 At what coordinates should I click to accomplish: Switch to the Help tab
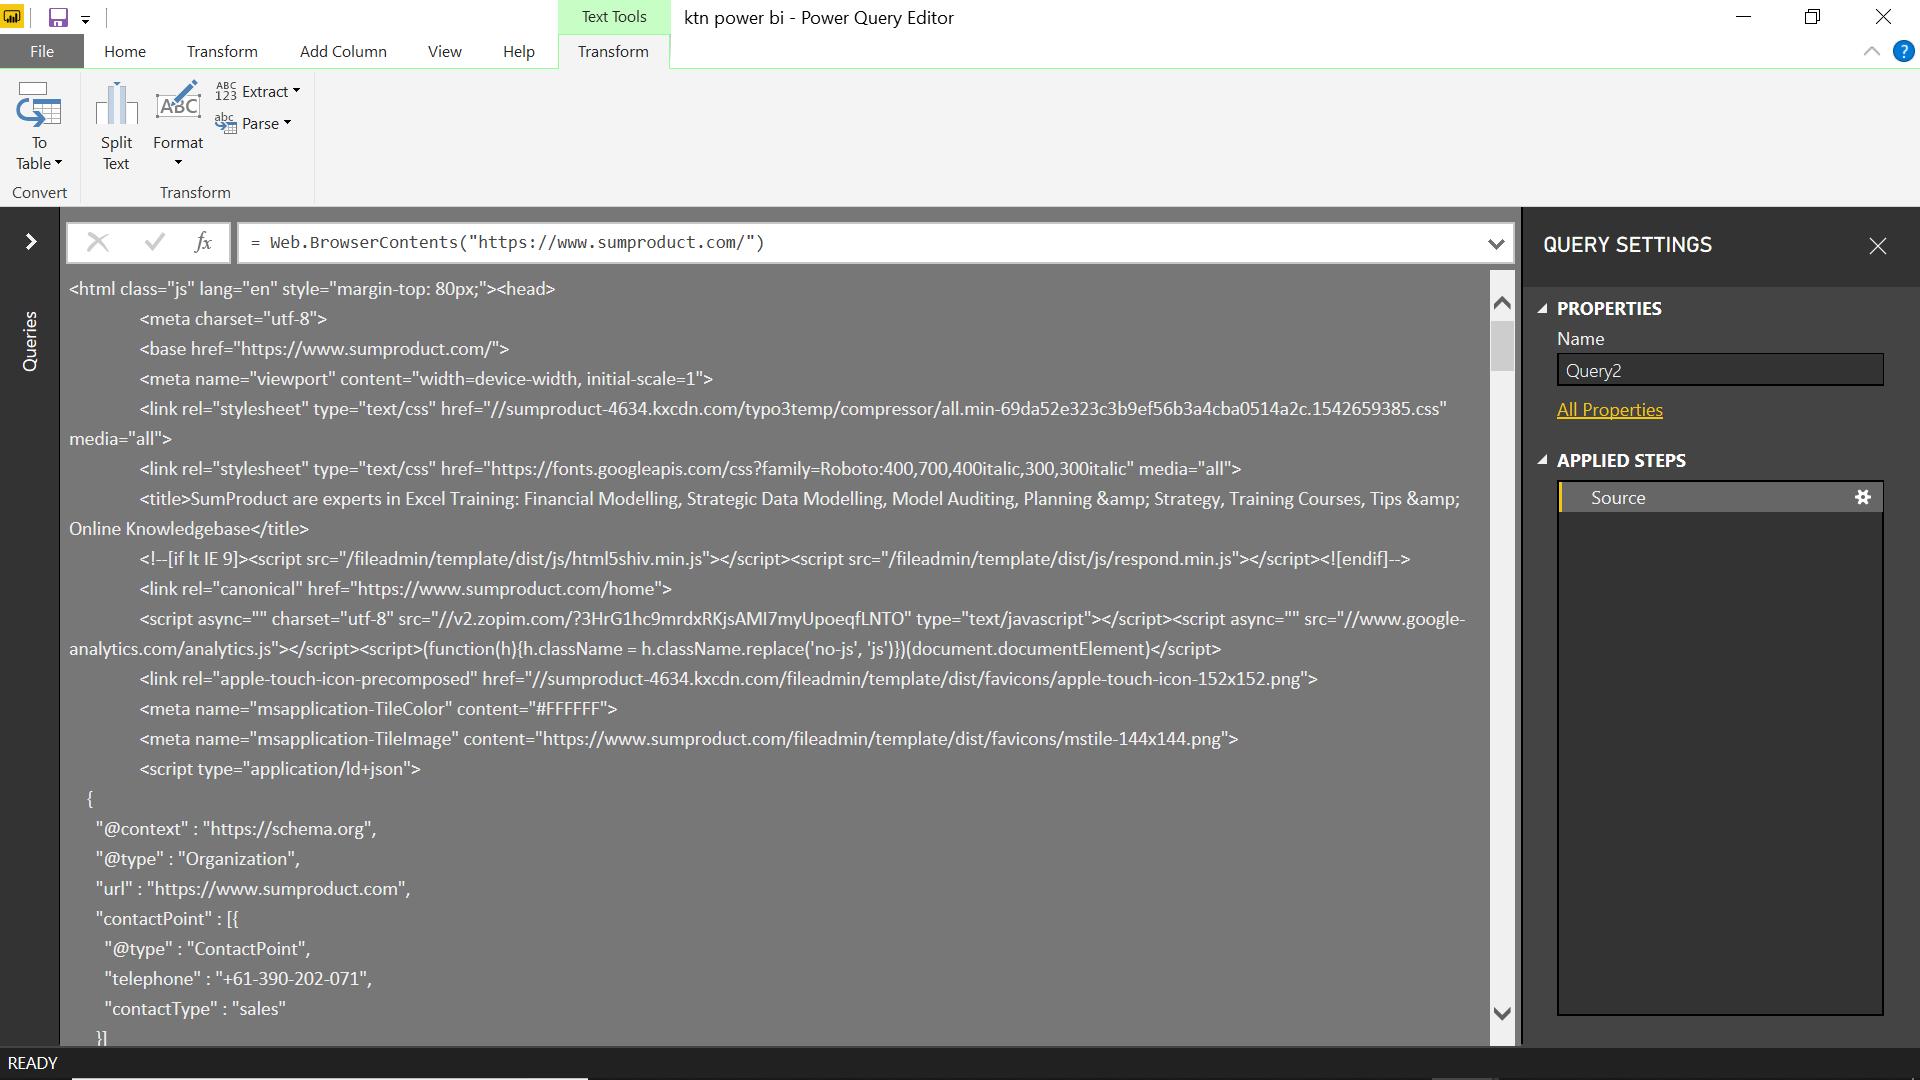pos(519,52)
